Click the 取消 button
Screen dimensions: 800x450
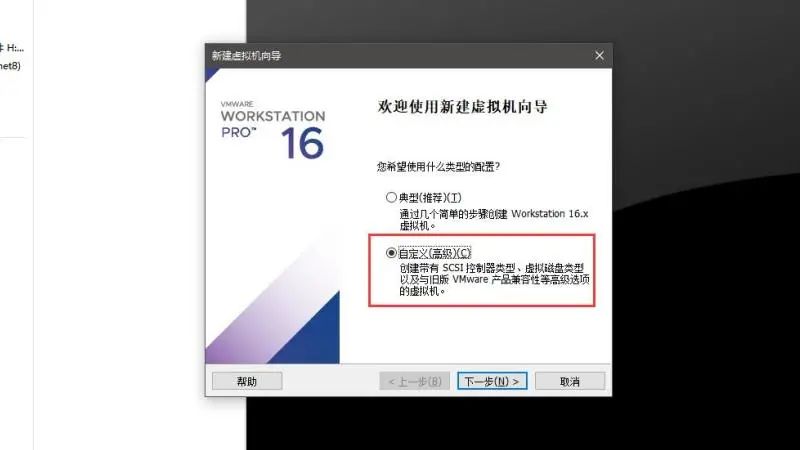click(x=570, y=381)
